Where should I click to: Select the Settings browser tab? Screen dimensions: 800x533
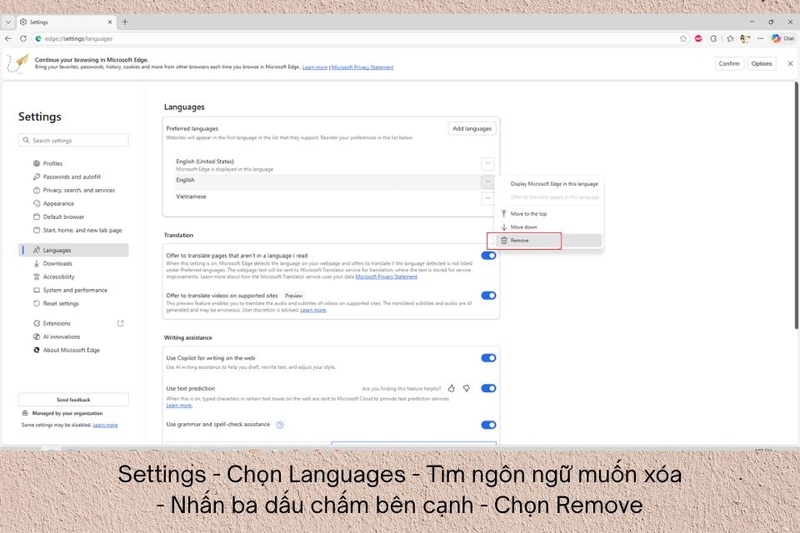[x=66, y=22]
